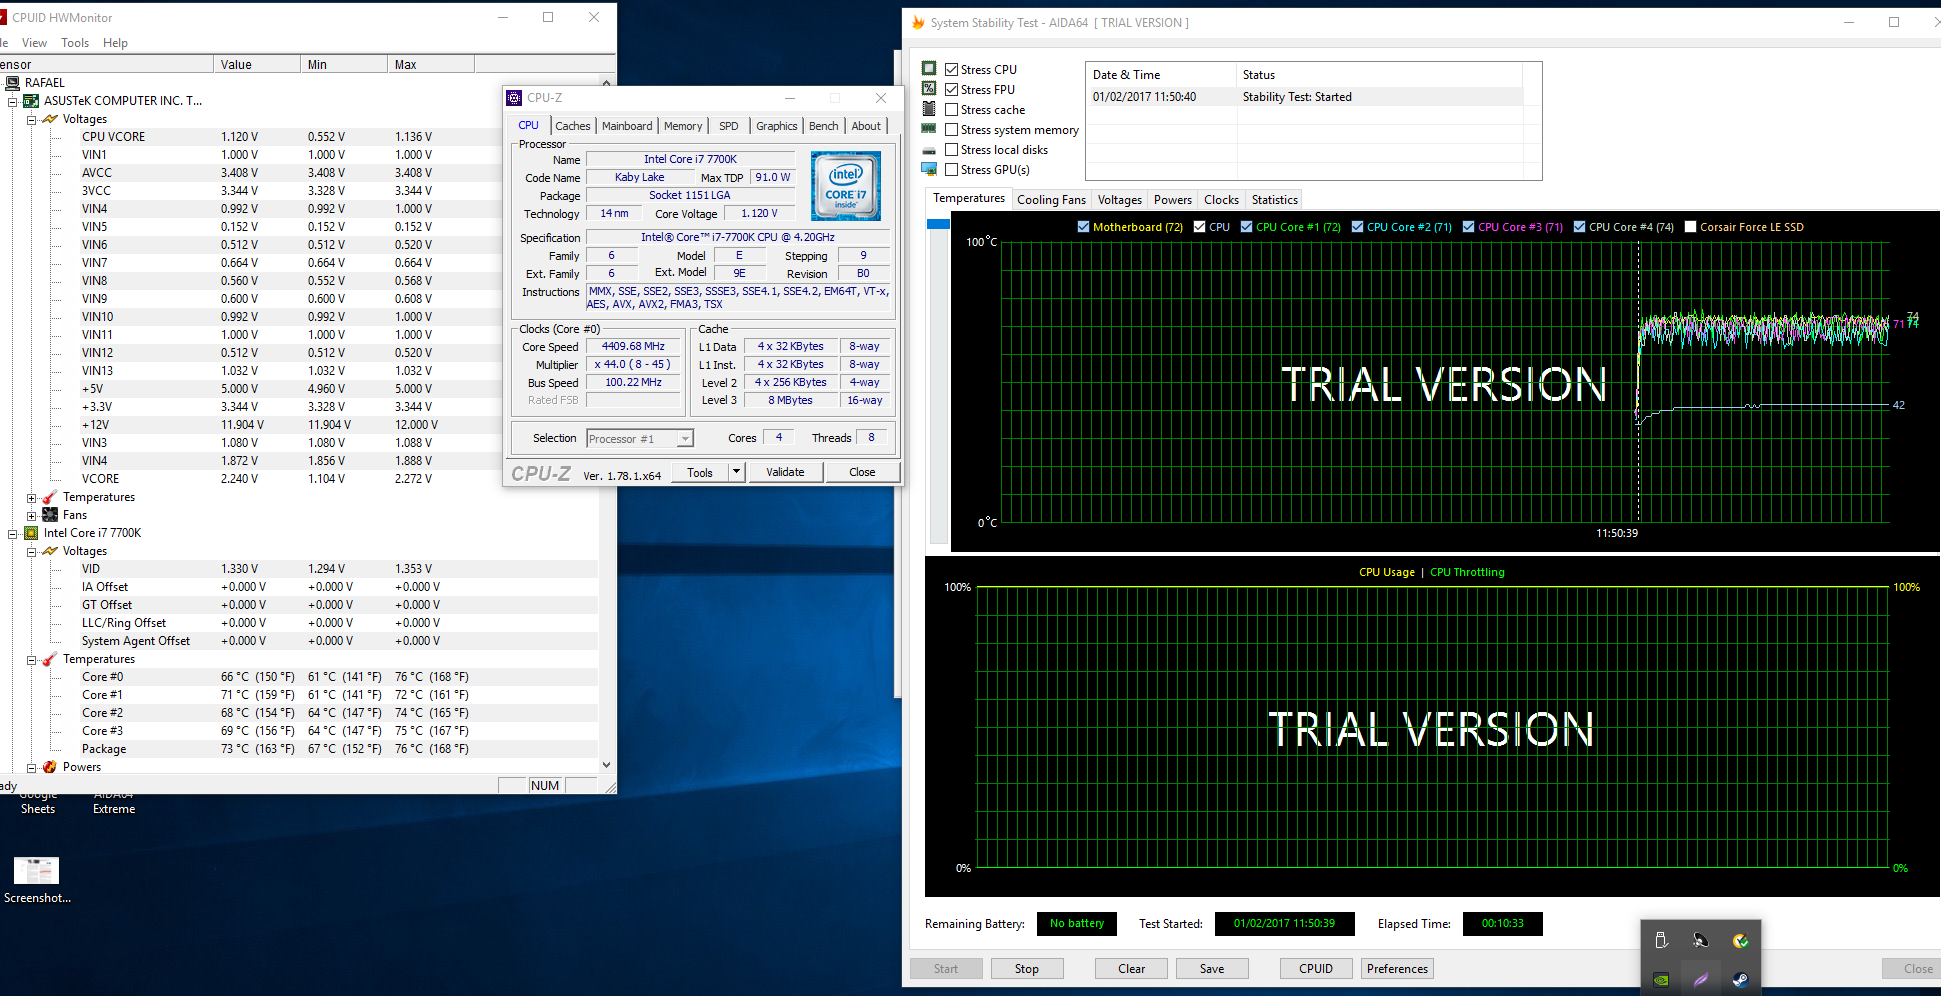Collapse the ASUSTeK COMPUTER INC. tree node
The image size is (1941, 996).
[13, 101]
